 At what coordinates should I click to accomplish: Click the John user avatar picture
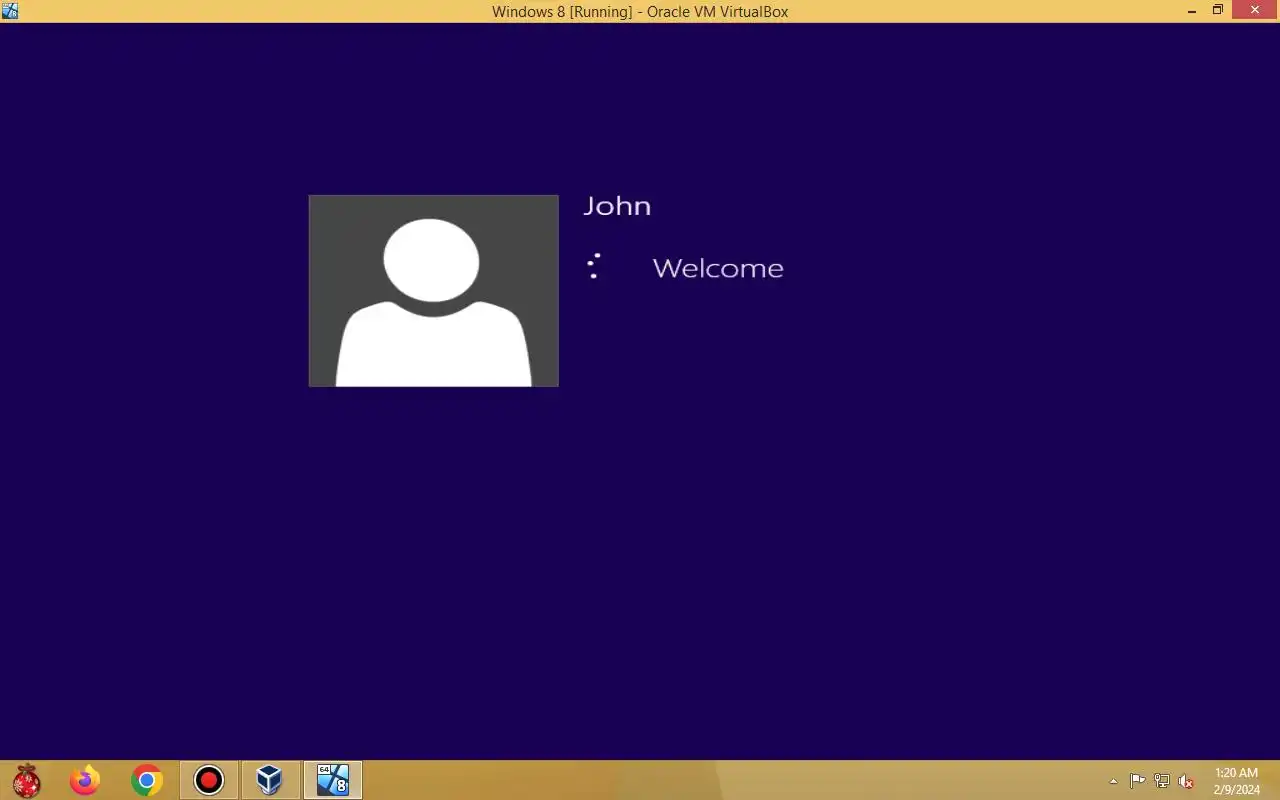point(434,291)
